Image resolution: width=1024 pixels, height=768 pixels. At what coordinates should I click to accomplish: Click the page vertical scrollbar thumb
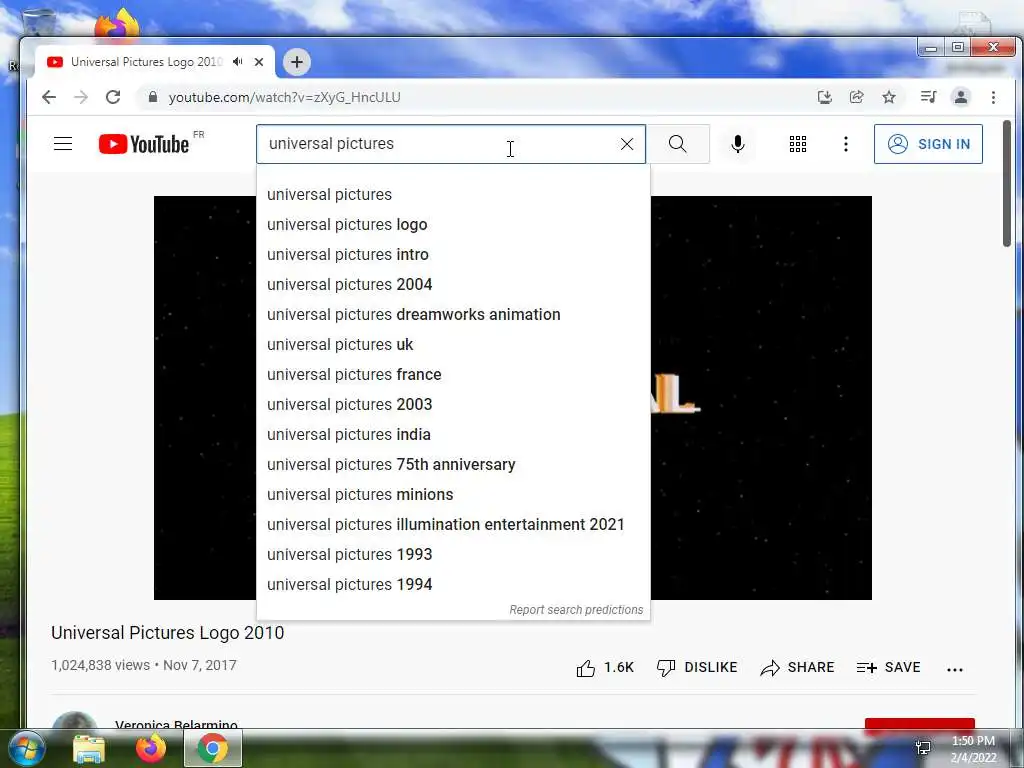[1006, 184]
